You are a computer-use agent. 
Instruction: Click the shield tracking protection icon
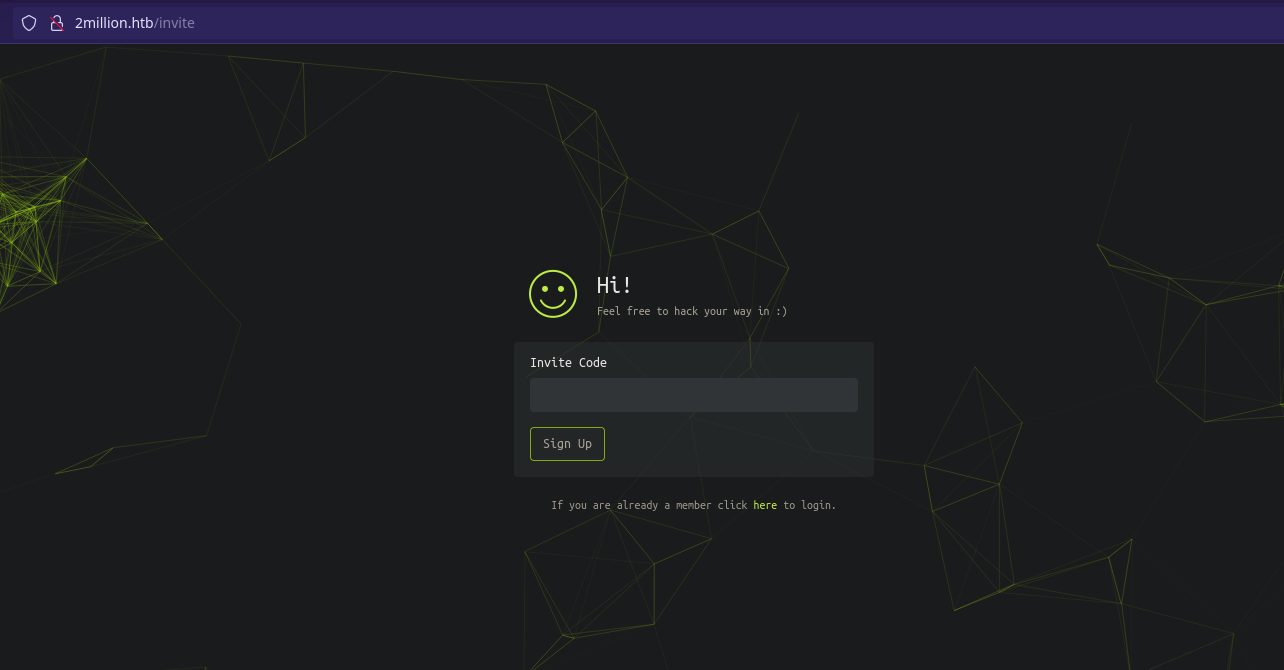(x=29, y=23)
